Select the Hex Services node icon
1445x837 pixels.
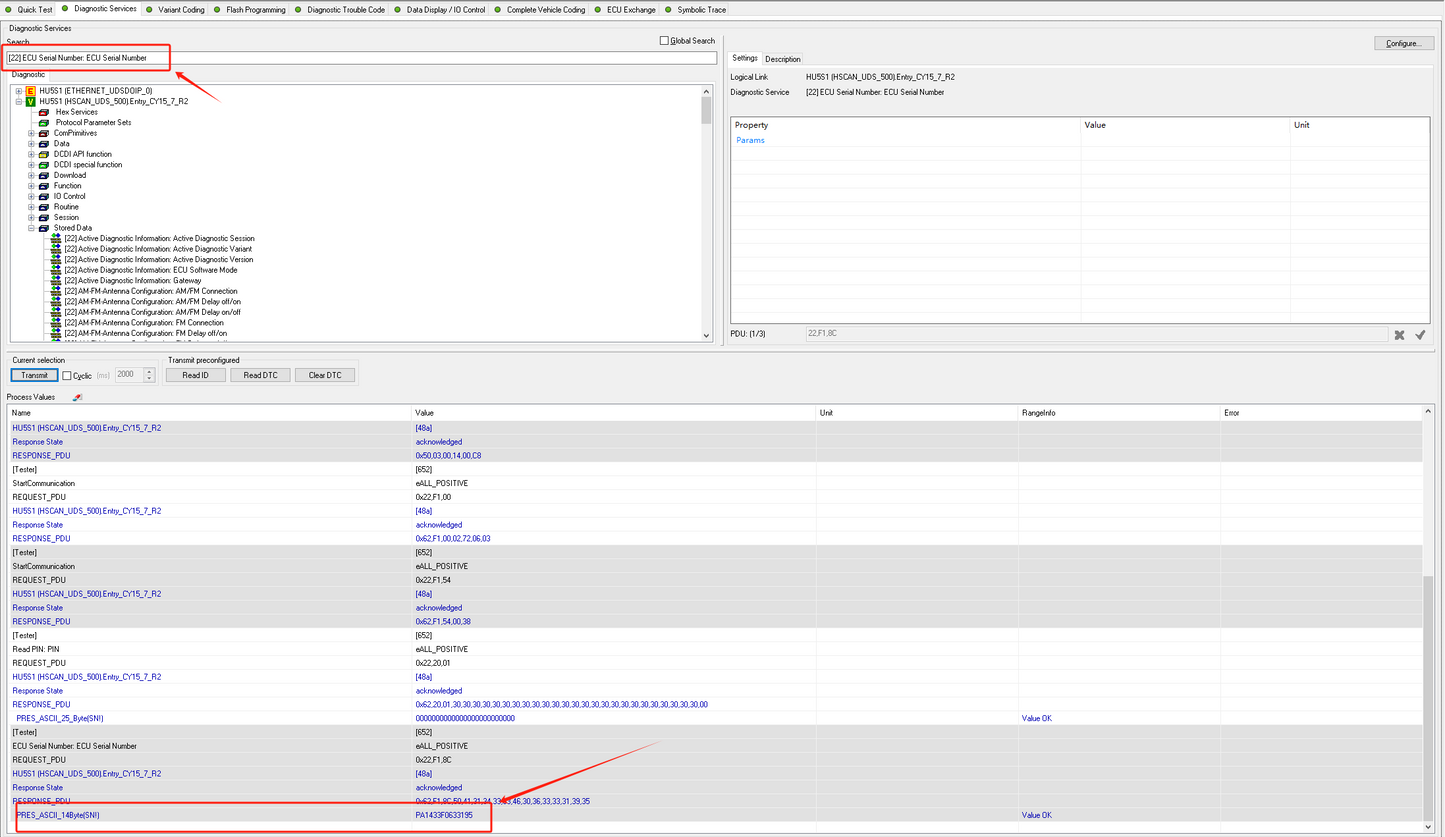(x=44, y=112)
